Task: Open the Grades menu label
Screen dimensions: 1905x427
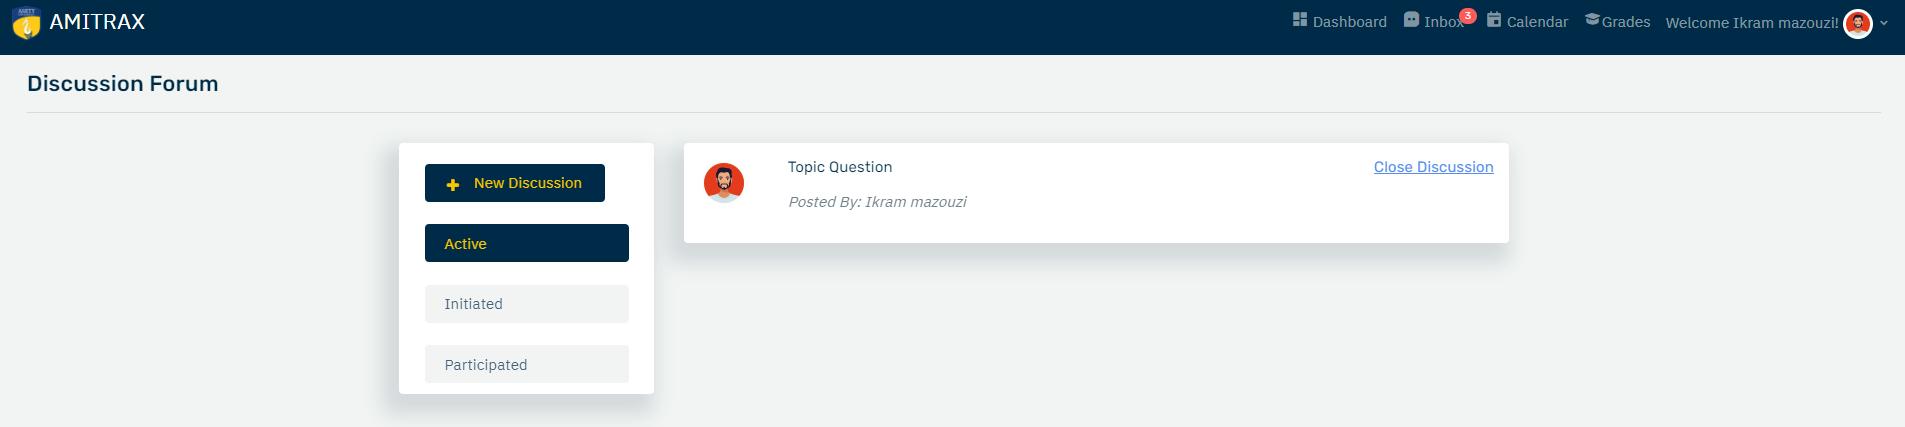Action: (1626, 22)
